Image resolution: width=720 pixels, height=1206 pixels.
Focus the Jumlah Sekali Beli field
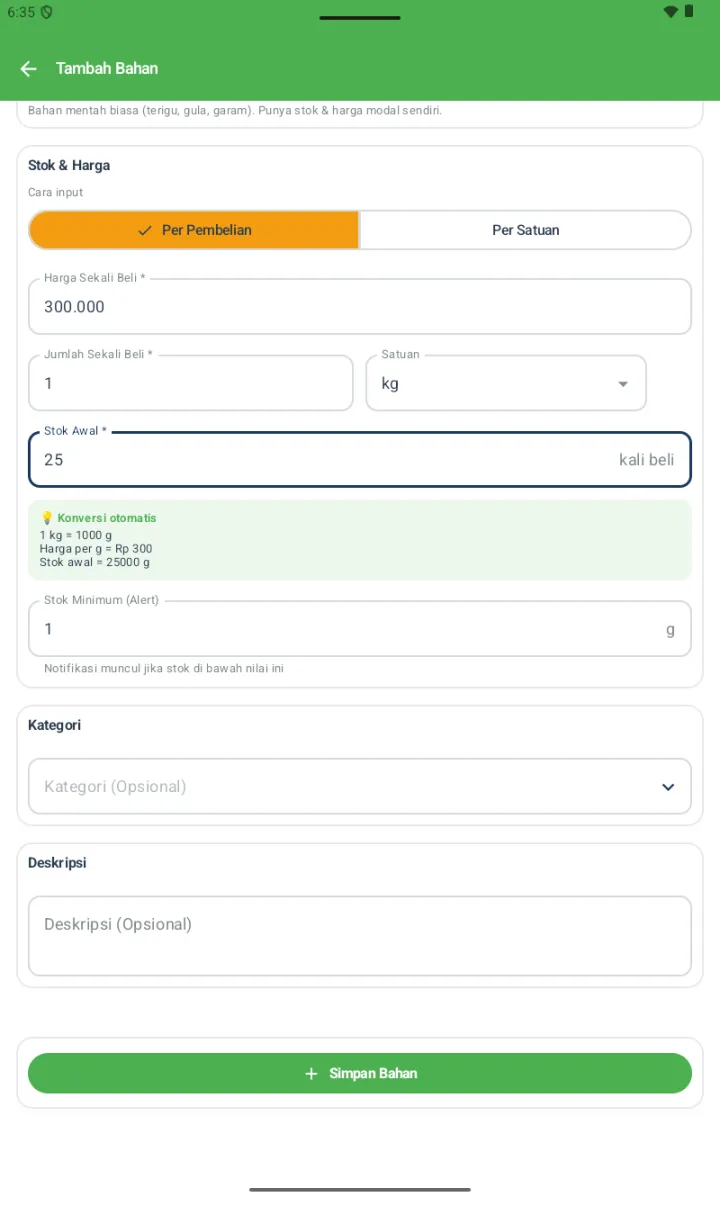click(x=191, y=383)
